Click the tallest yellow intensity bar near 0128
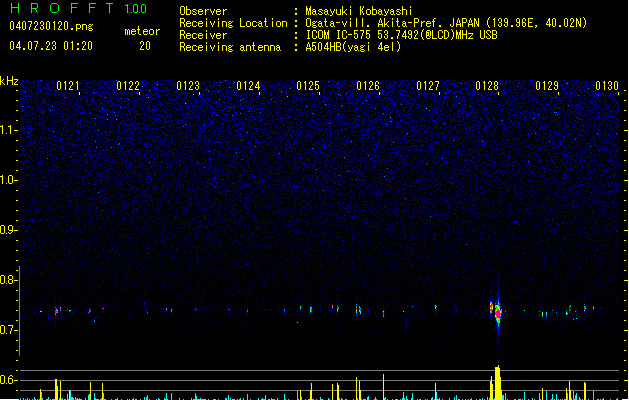The image size is (629, 400). click(x=497, y=382)
